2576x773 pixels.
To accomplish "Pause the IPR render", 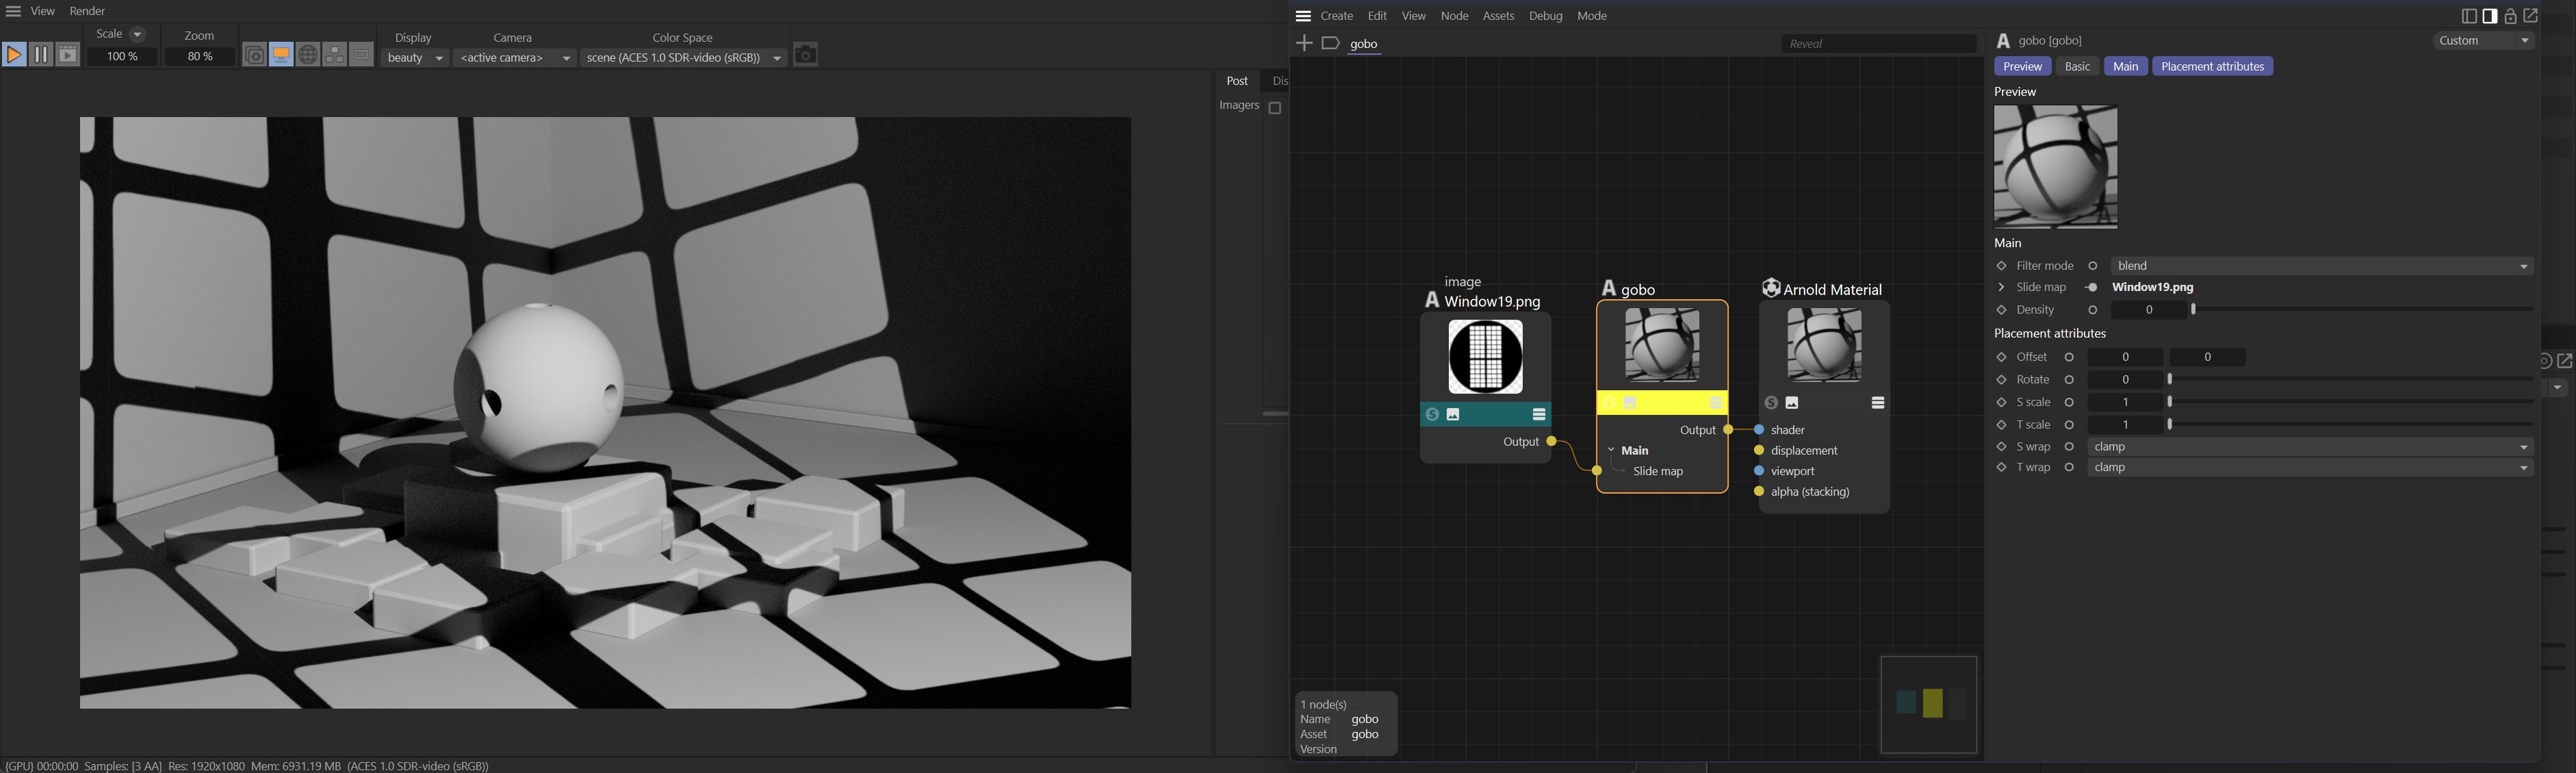I will point(41,55).
